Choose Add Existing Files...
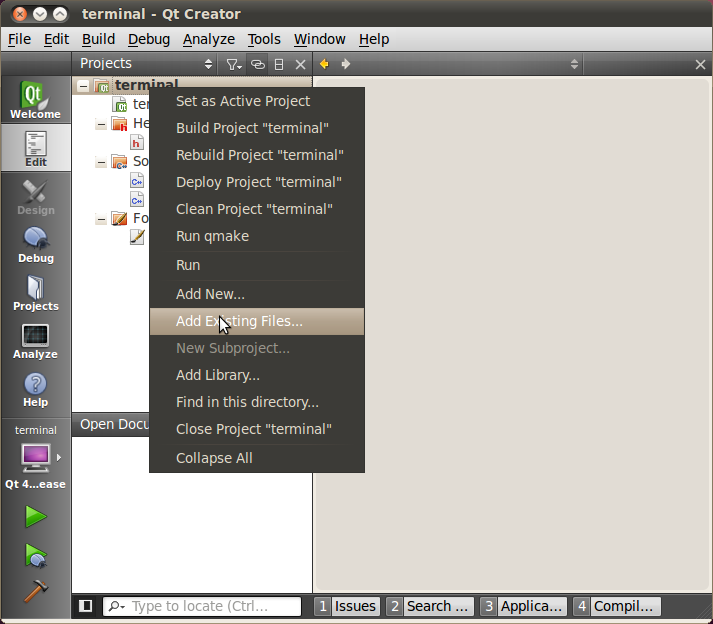 click(x=257, y=321)
